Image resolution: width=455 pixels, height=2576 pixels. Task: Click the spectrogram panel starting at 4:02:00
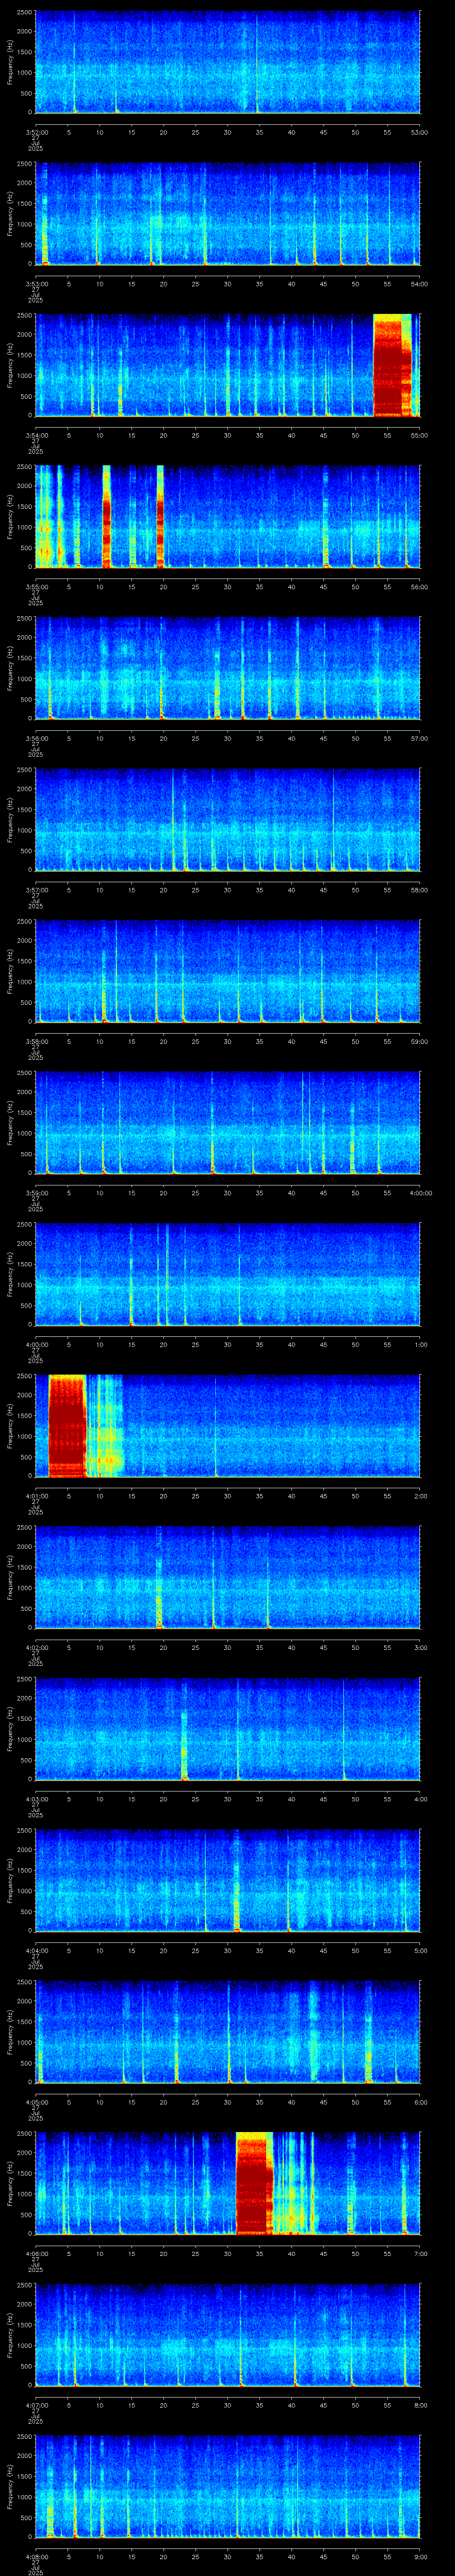pyautogui.click(x=228, y=1578)
